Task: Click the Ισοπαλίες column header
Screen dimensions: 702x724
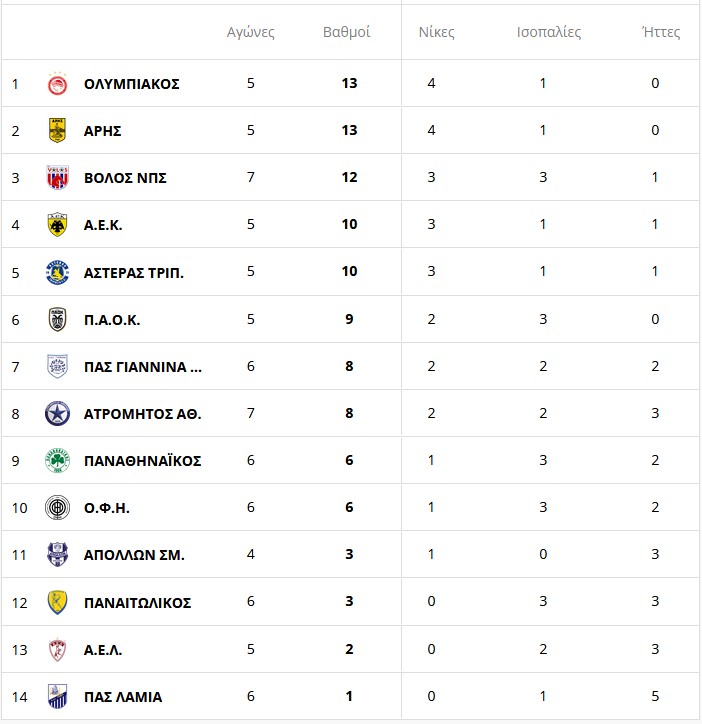Action: pos(549,32)
